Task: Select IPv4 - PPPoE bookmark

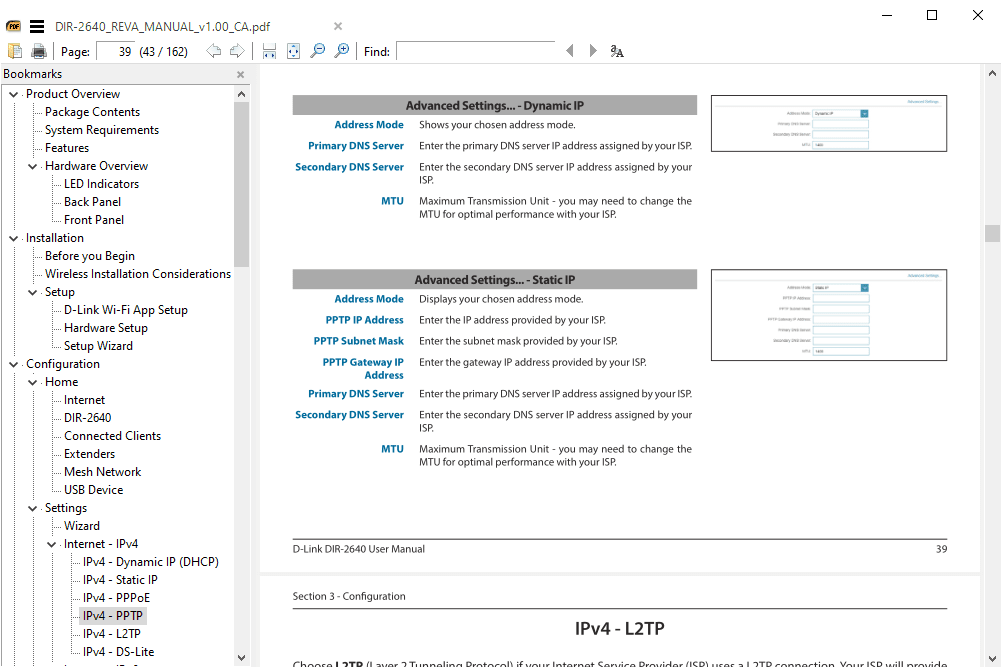Action: pyautogui.click(x=116, y=597)
